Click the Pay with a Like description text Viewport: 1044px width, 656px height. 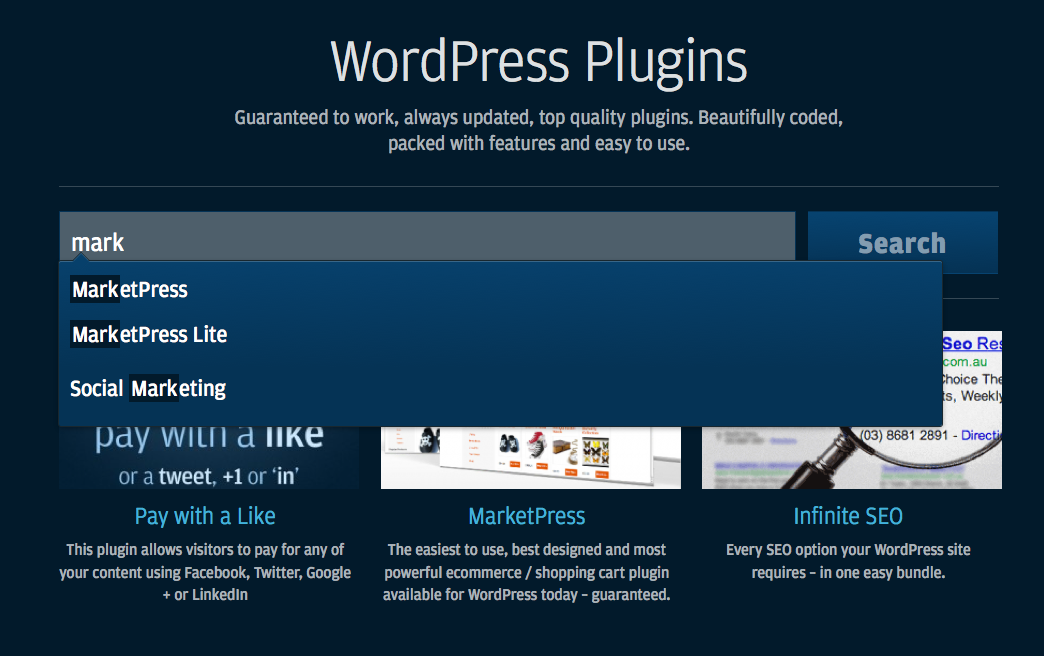point(208,572)
